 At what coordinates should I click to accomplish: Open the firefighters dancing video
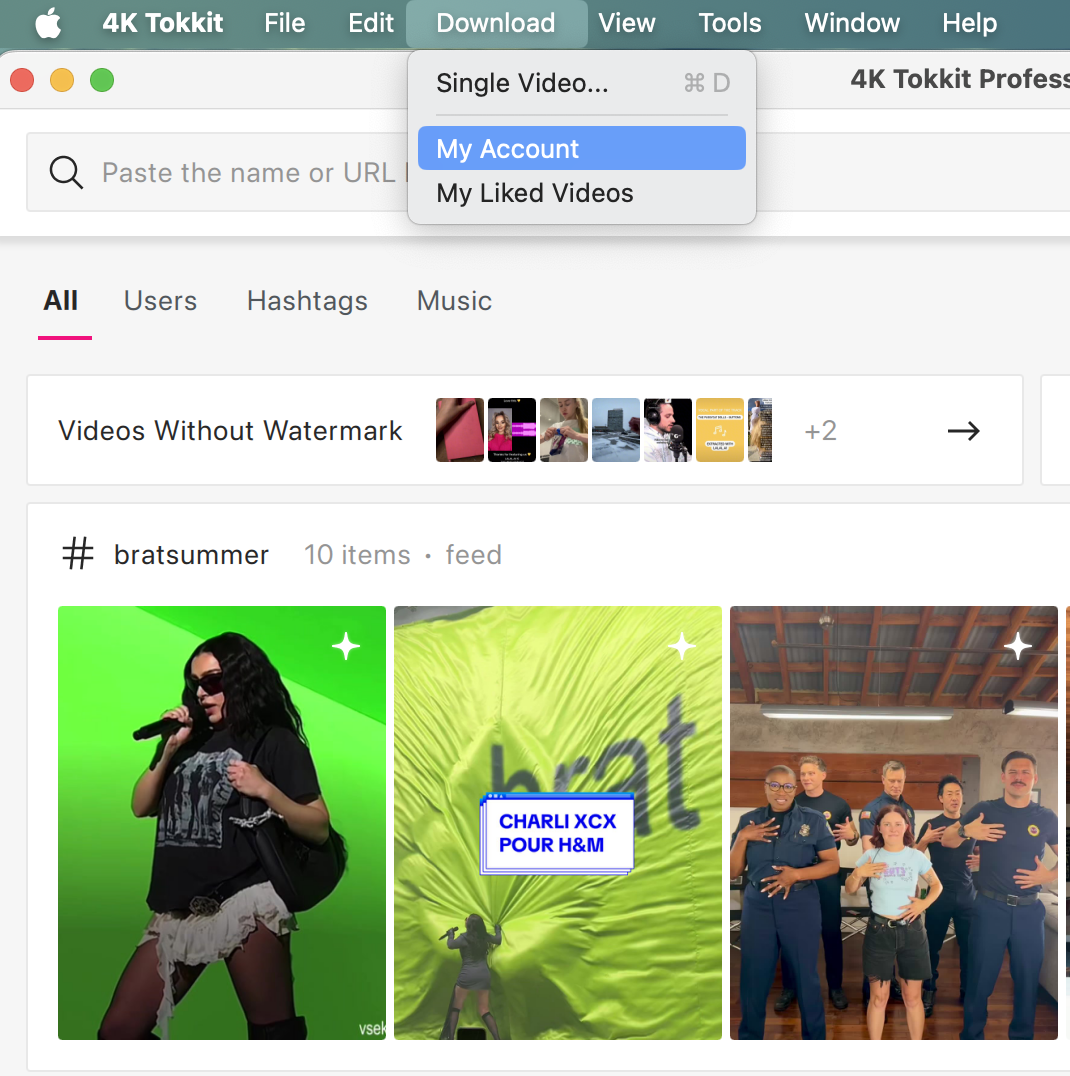pyautogui.click(x=894, y=823)
